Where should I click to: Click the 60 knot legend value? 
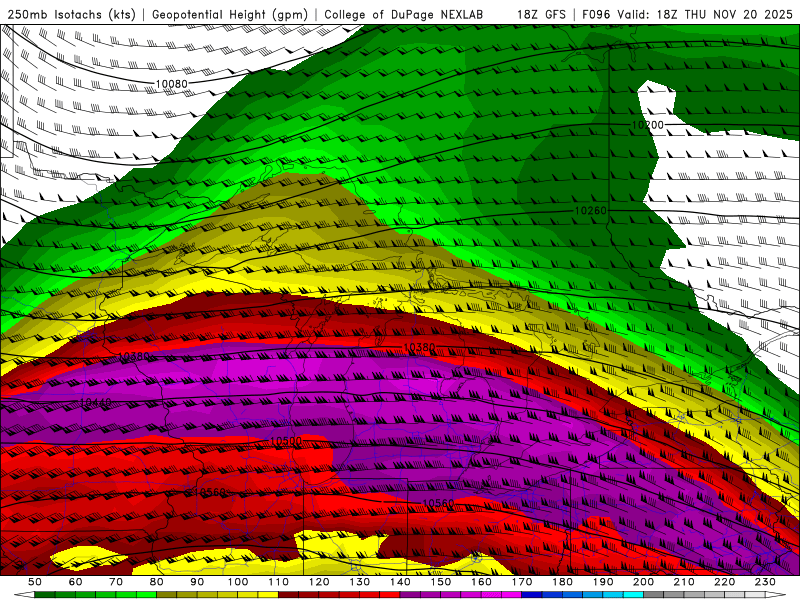tap(75, 582)
